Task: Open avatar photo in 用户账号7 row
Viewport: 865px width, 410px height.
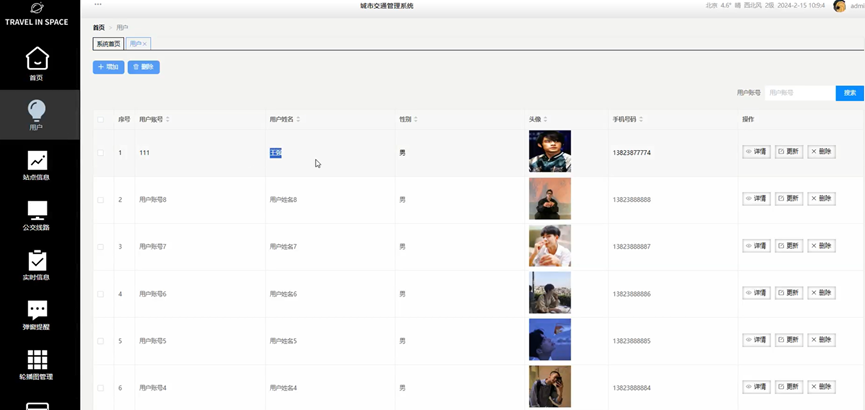Action: point(550,246)
